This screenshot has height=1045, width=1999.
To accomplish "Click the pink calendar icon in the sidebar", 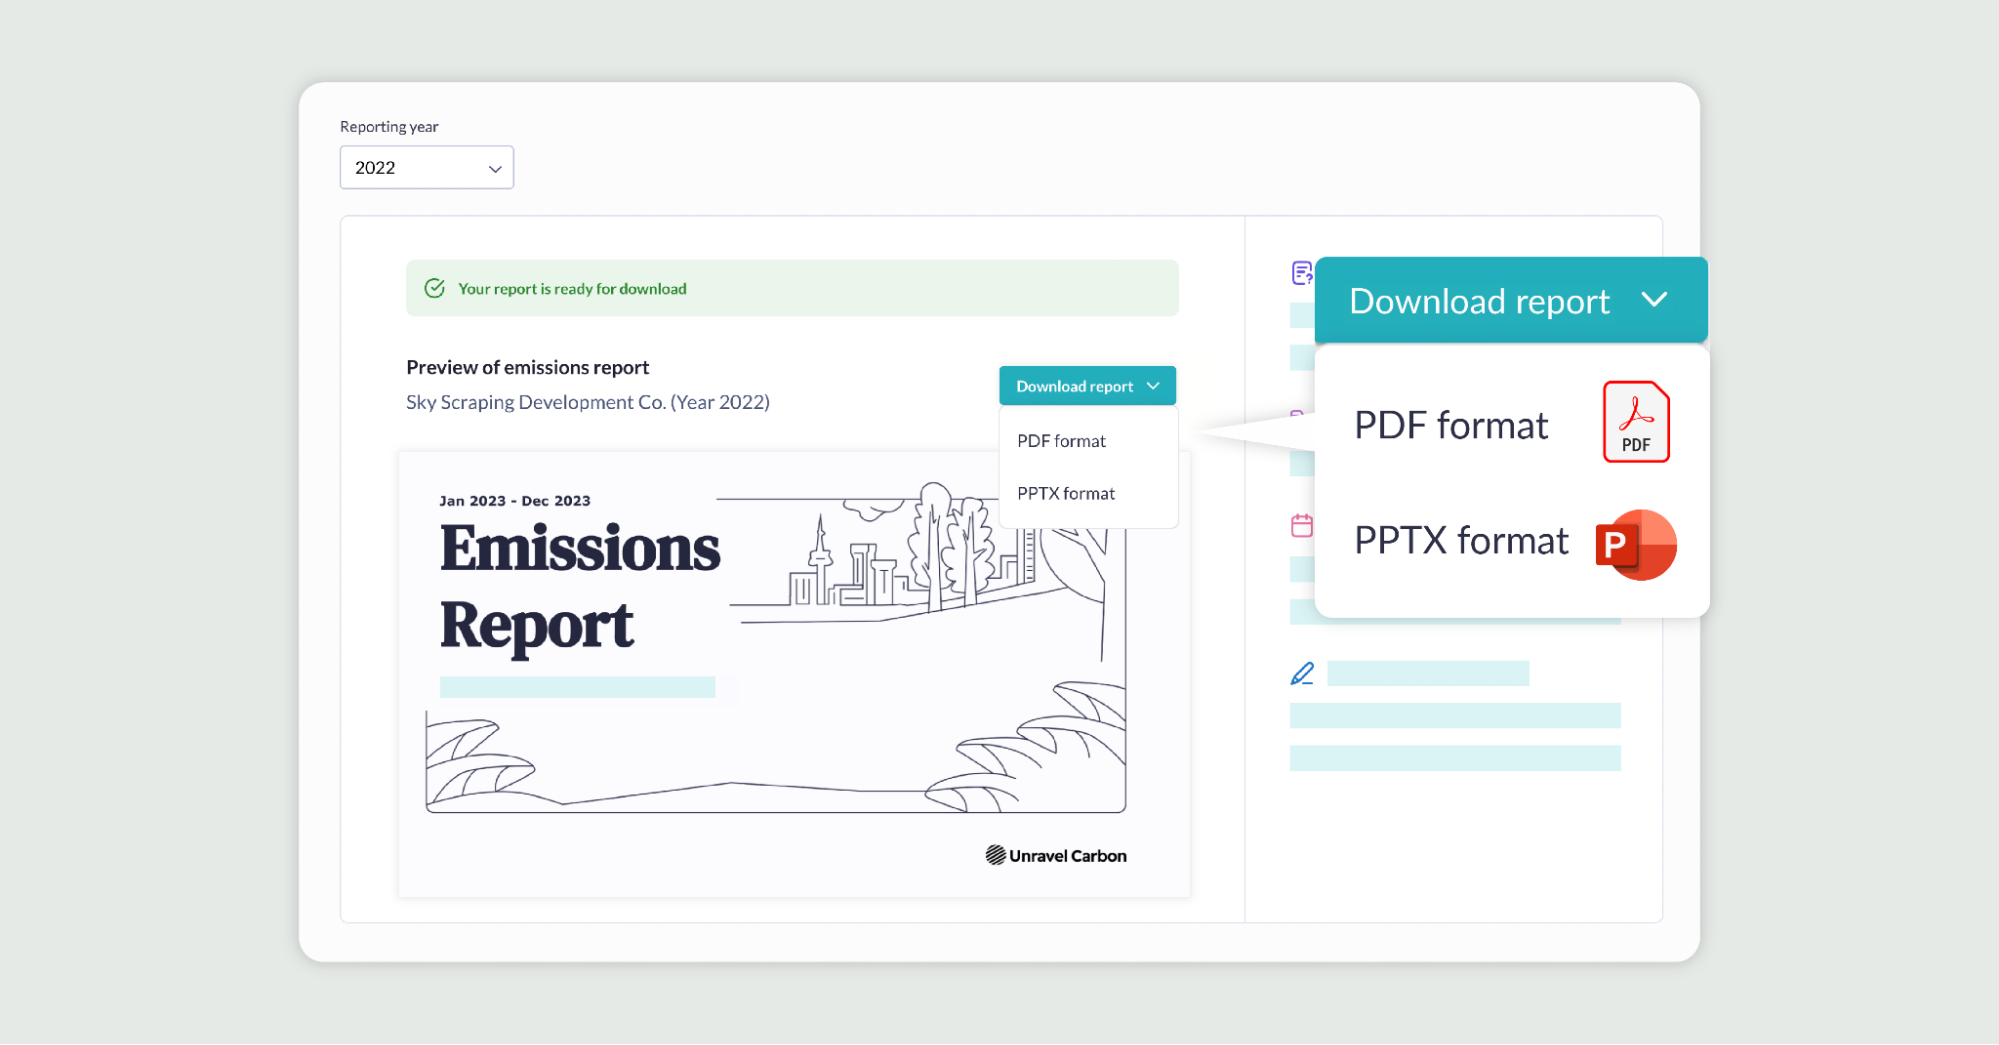I will [1300, 524].
